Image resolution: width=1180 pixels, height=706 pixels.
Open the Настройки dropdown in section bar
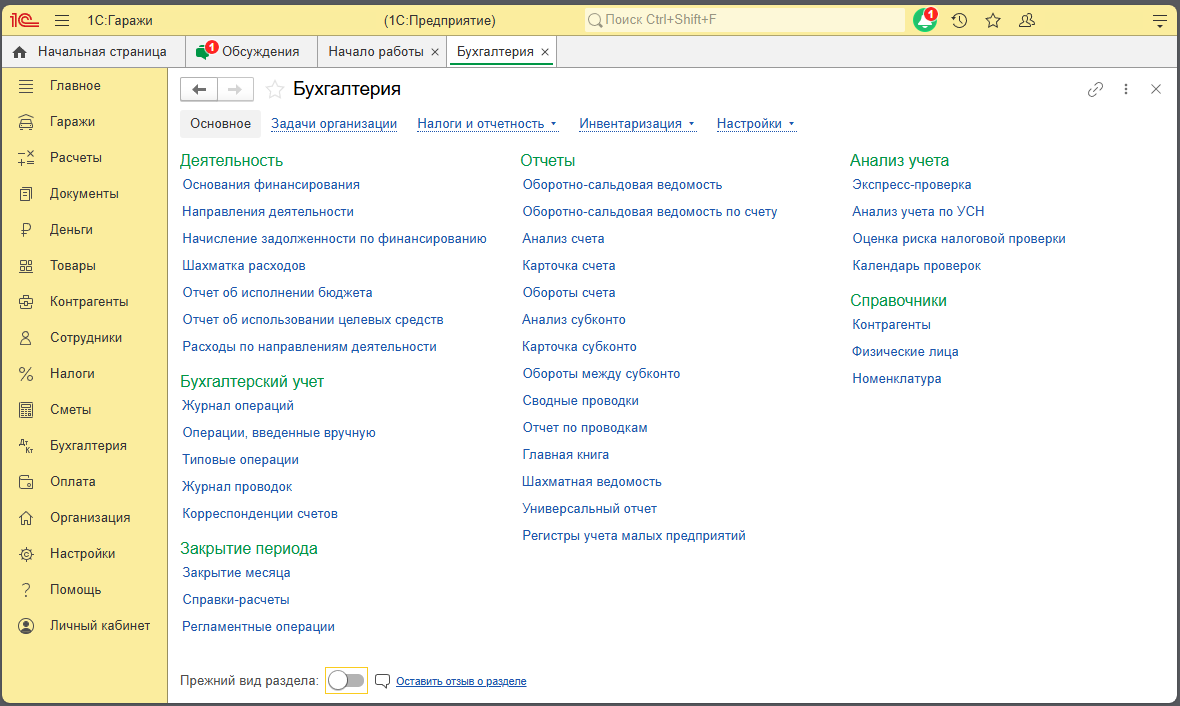pyautogui.click(x=755, y=124)
